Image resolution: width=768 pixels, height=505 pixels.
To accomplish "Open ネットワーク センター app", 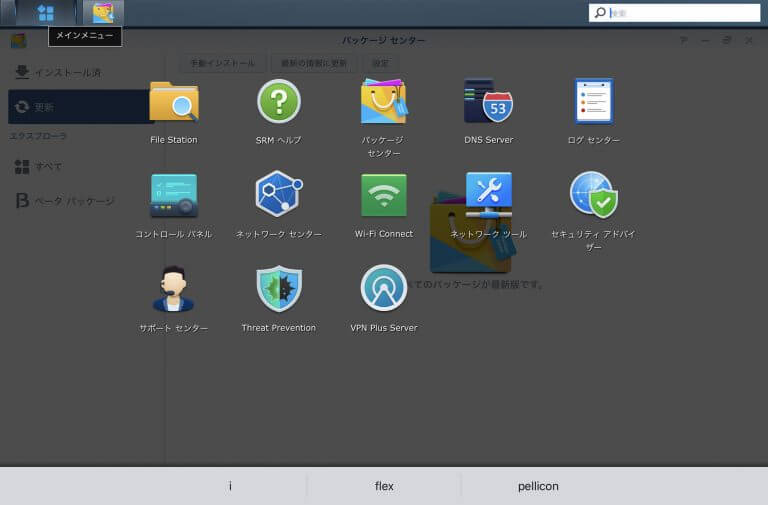I will (279, 194).
